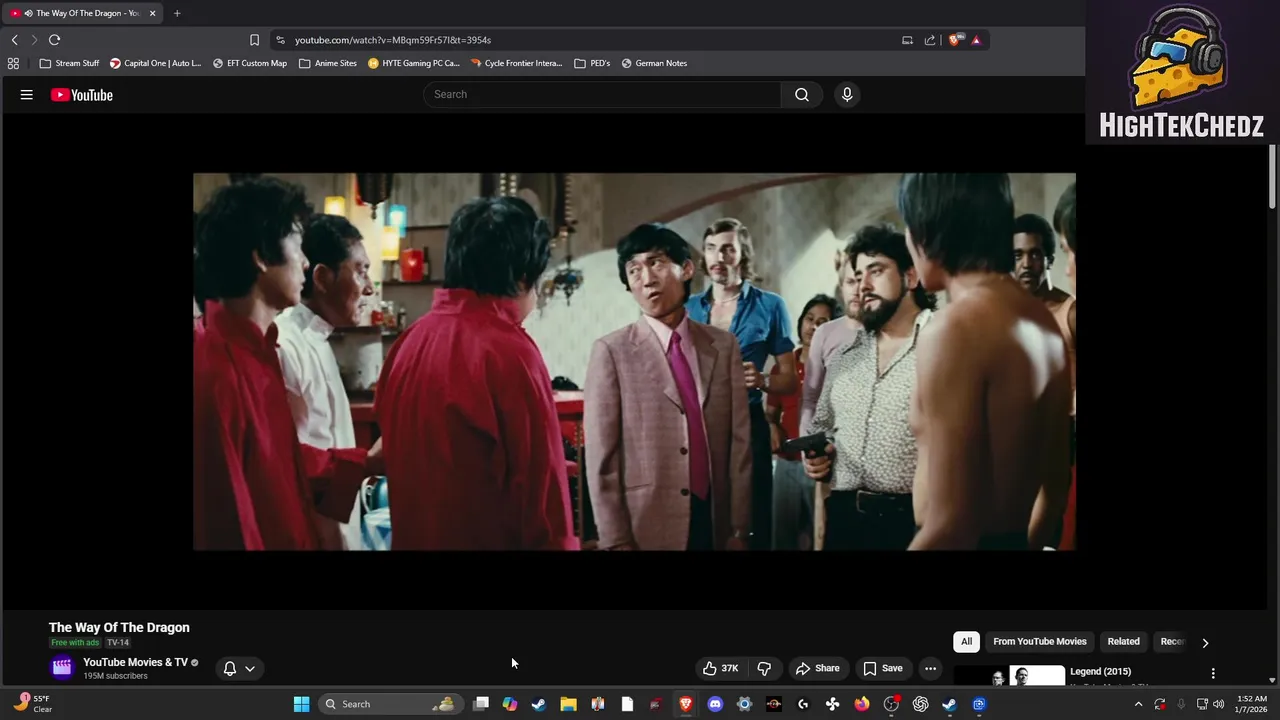This screenshot has height=720, width=1280.
Task: Open German Notes bookmark
Action: coord(654,63)
